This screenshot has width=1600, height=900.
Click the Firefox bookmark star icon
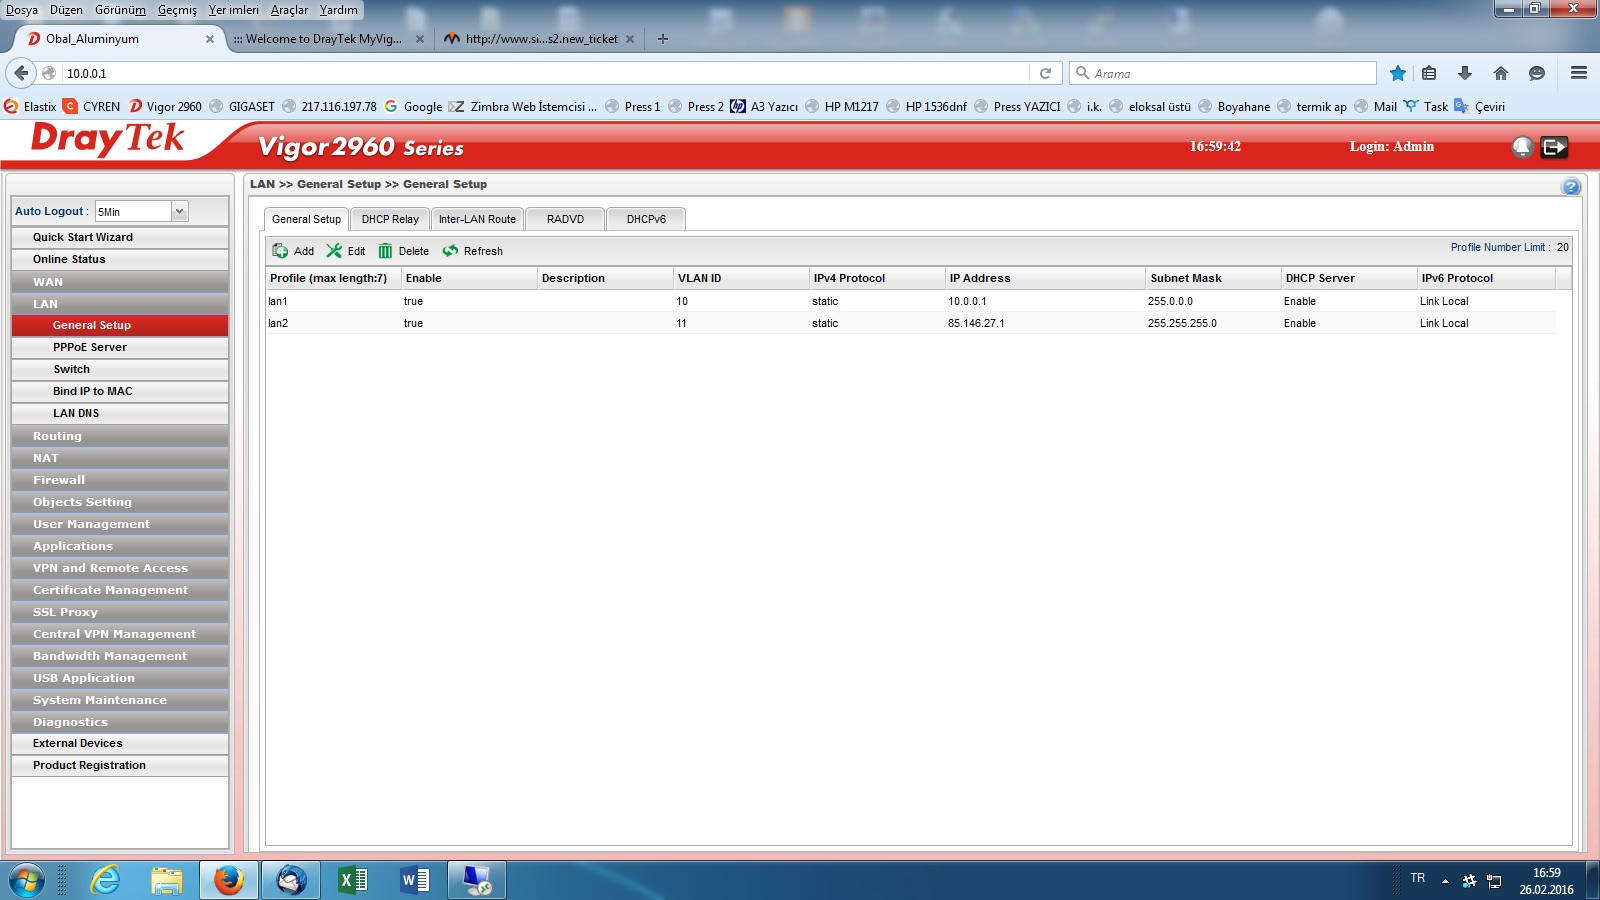(1397, 73)
